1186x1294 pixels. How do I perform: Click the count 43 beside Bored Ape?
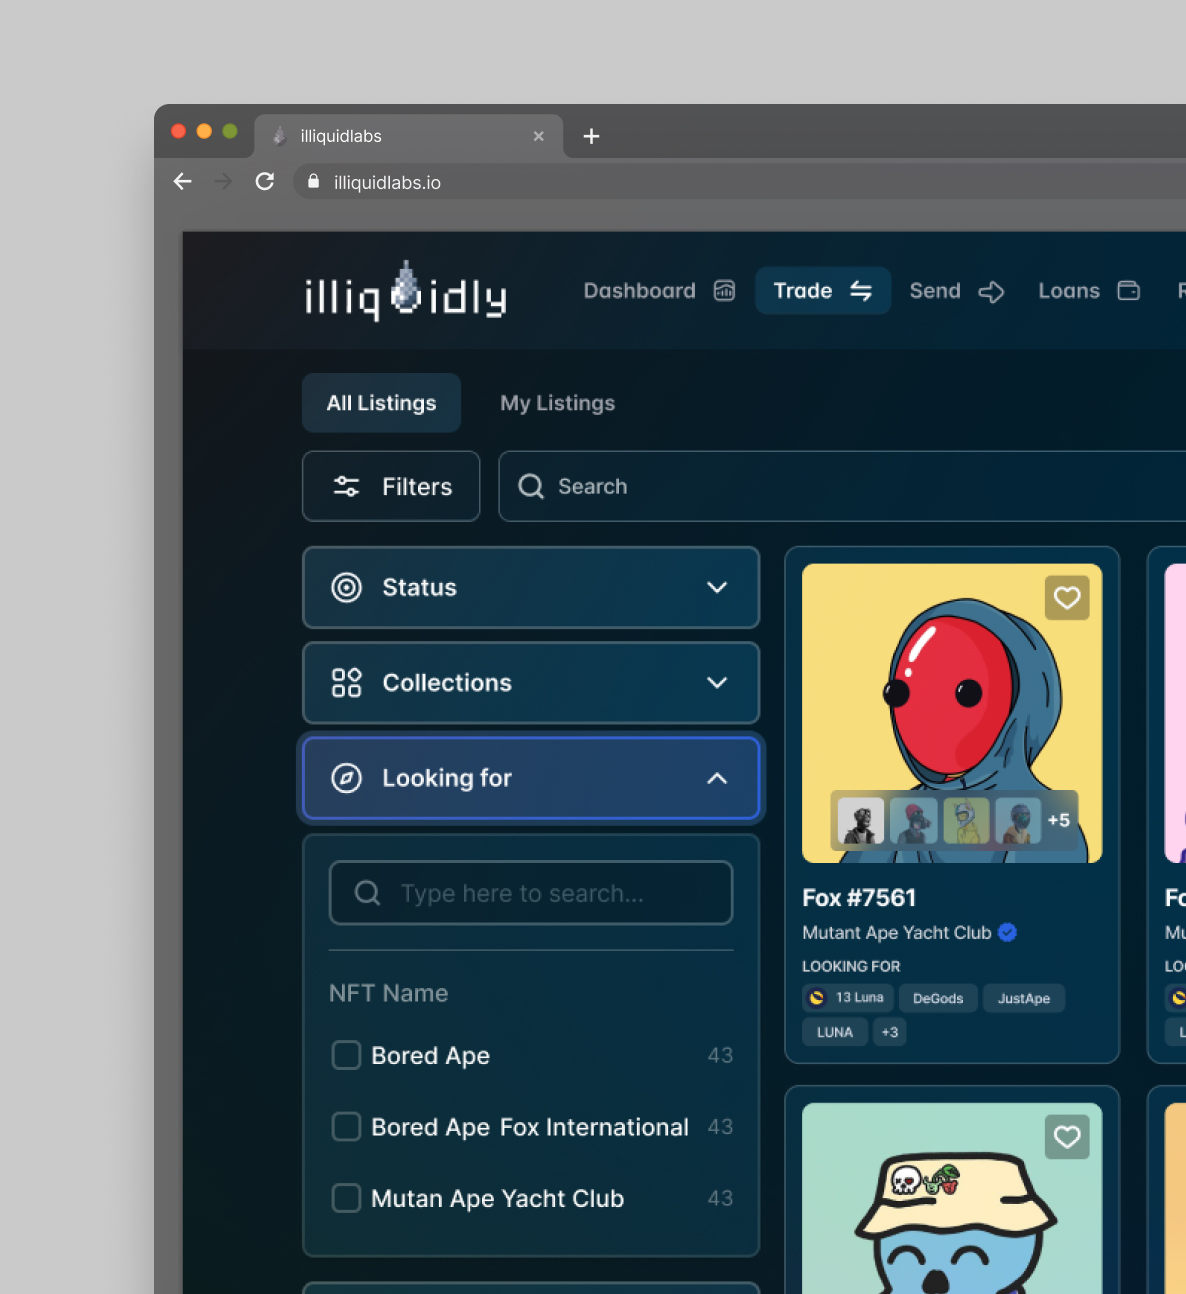[720, 1055]
